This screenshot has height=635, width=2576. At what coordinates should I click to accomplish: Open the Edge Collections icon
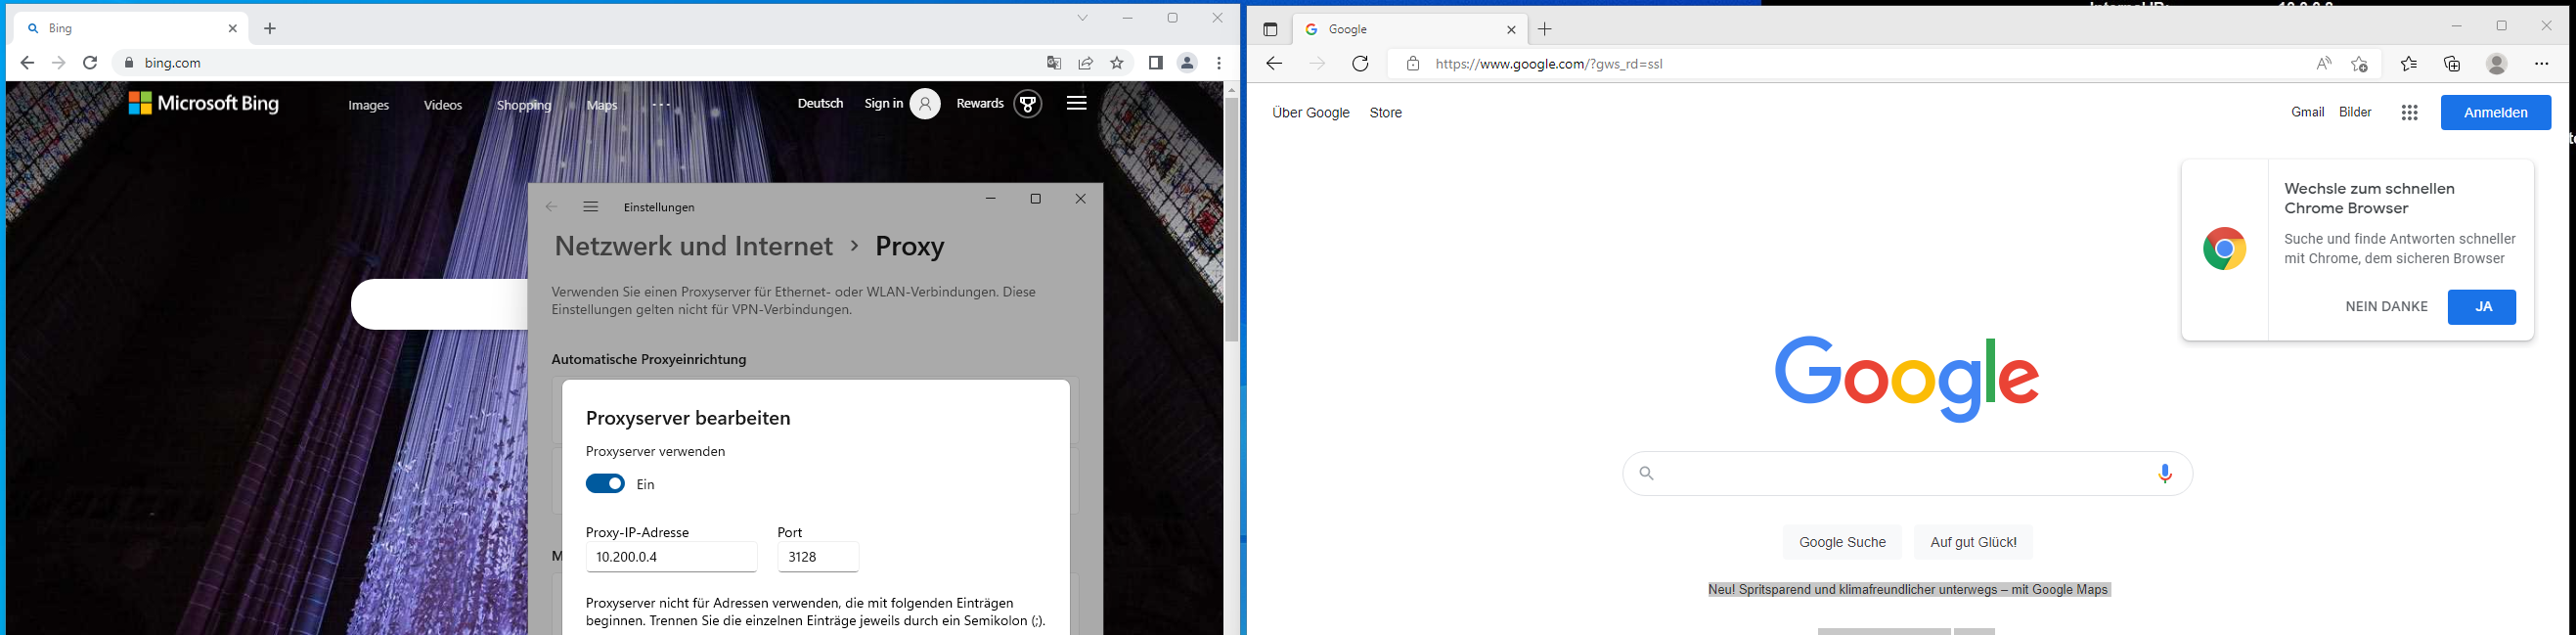click(x=2452, y=64)
